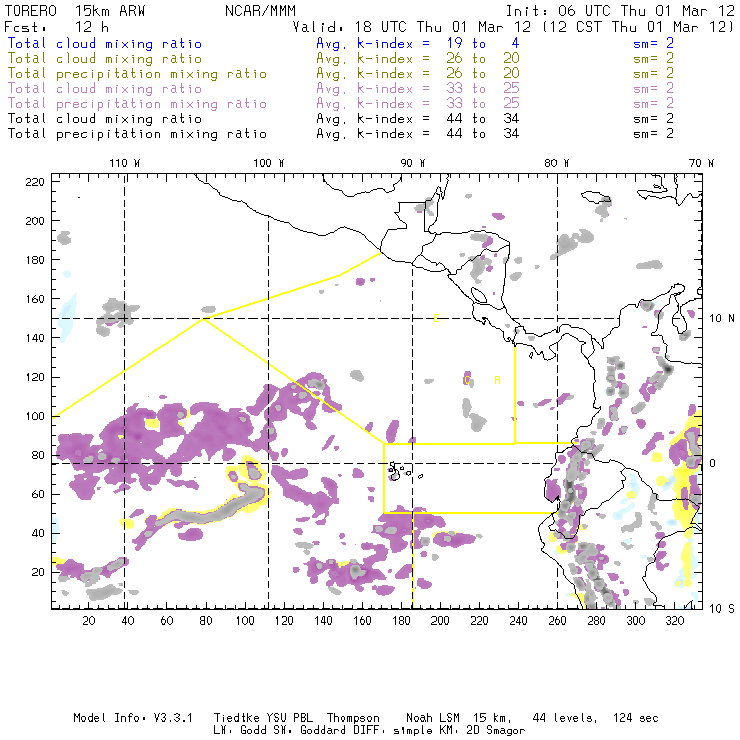The width and height of the screenshot is (740, 740).
Task: Click horizontal axis tick label "260"
Action: coord(557,621)
